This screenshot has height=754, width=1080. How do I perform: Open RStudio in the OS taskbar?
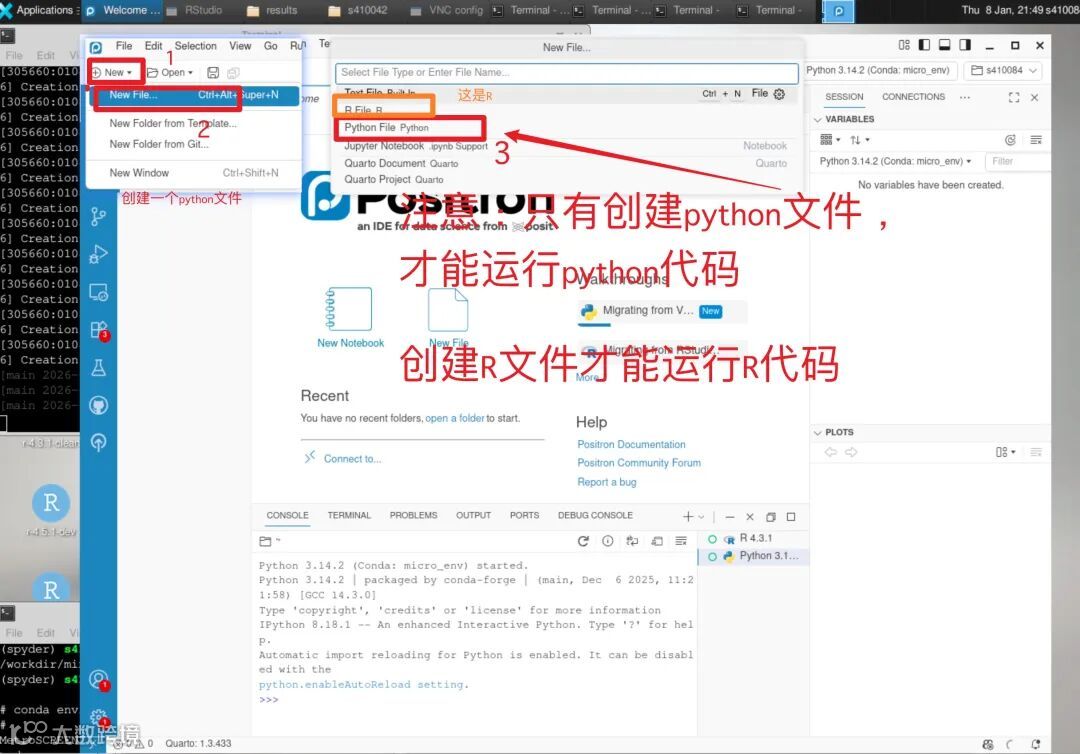[x=196, y=10]
